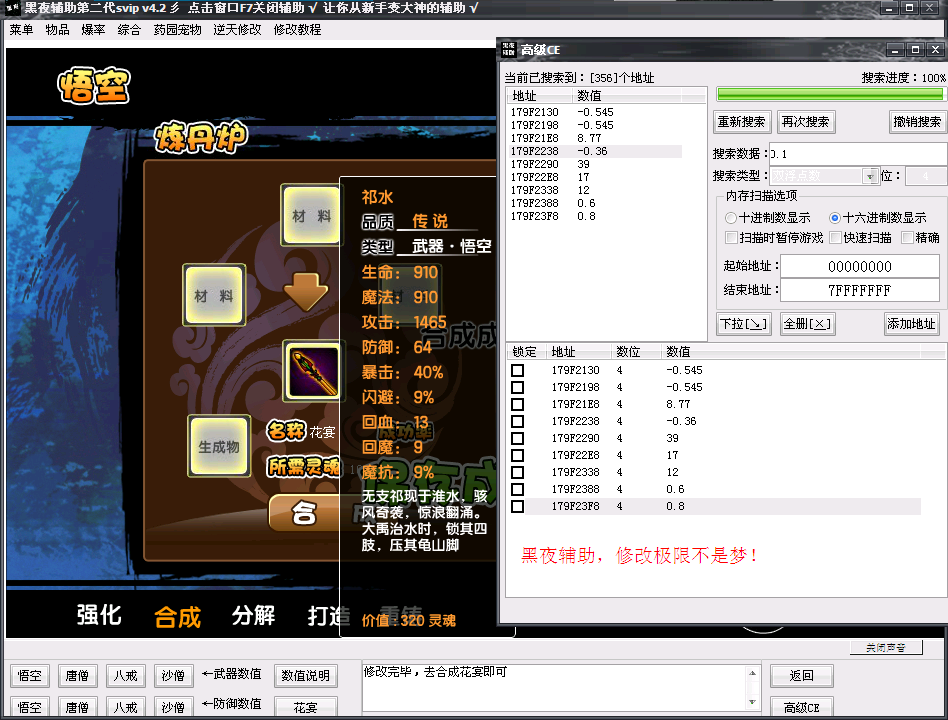948x720 pixels.
Task: Lock address 179F2130 checkbox
Action: pos(518,370)
